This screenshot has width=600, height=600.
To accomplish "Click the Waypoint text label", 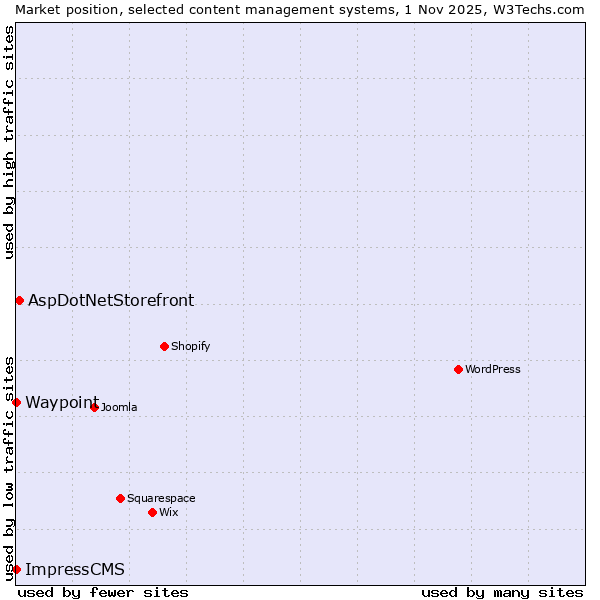I will tap(62, 402).
